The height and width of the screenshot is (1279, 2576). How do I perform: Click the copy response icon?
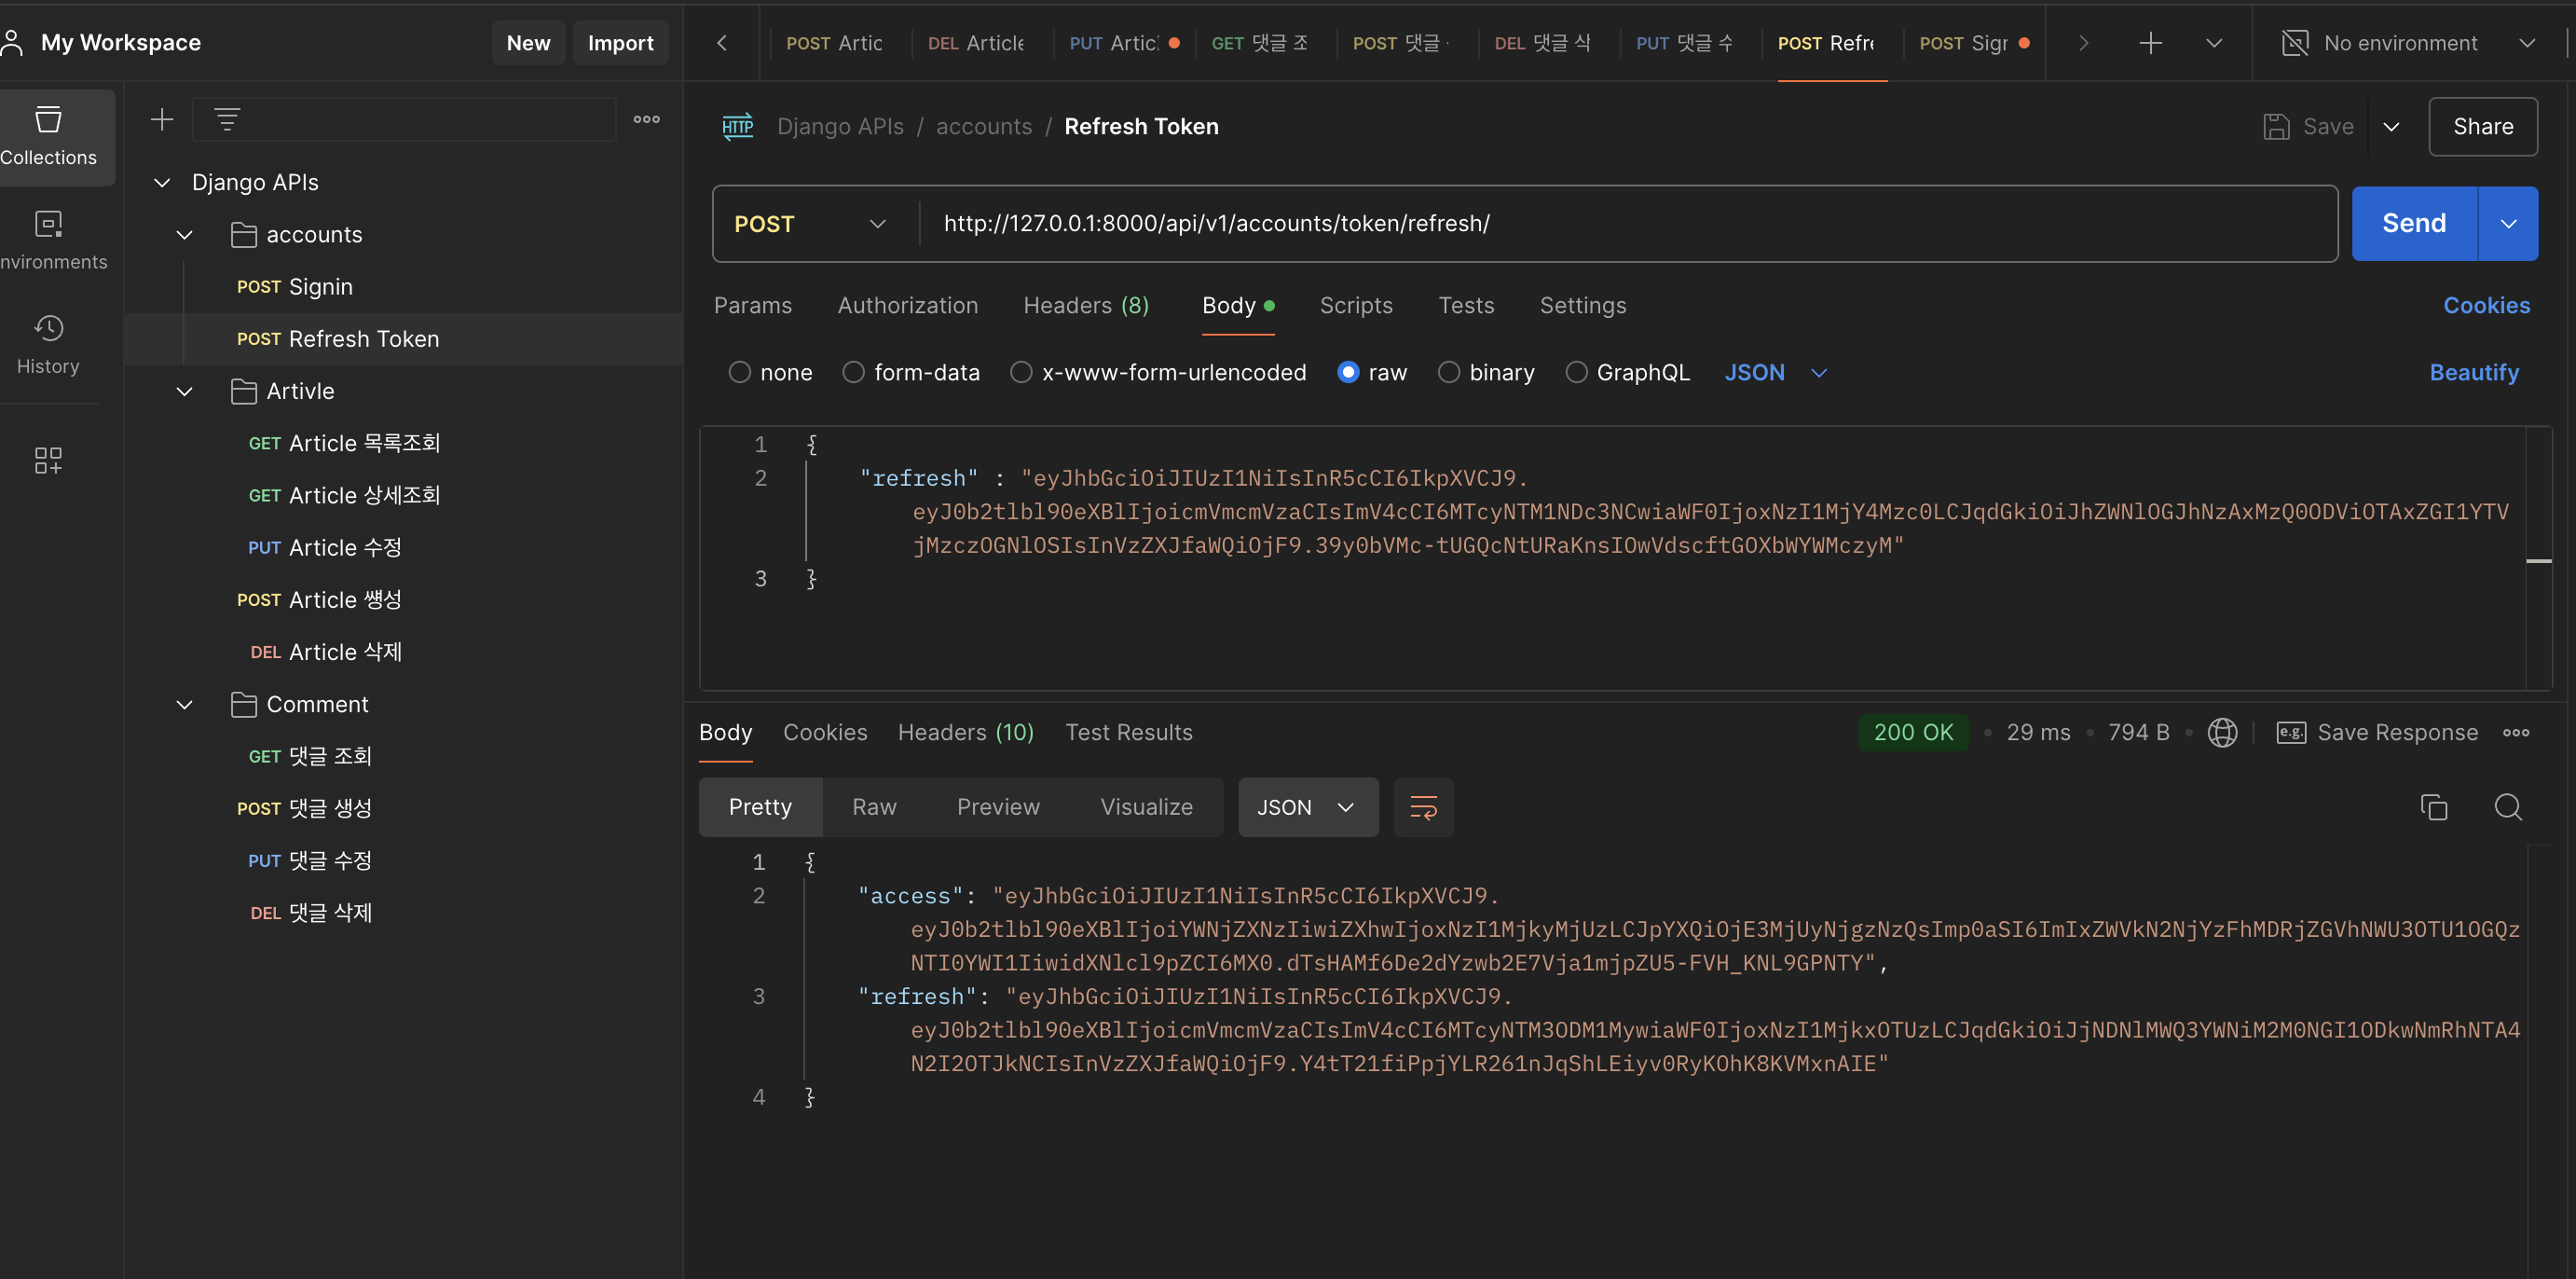click(x=2433, y=807)
